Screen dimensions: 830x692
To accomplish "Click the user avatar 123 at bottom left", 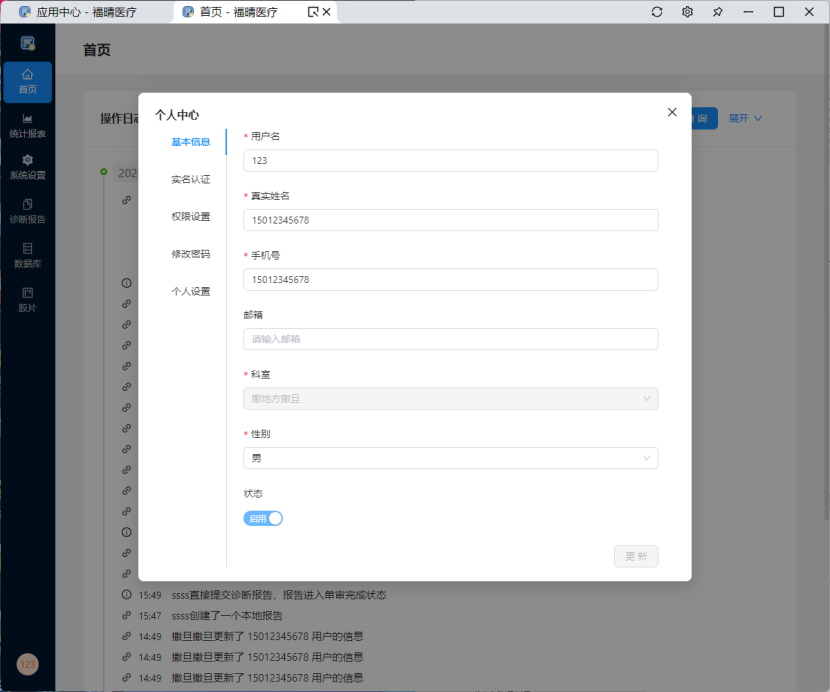I will tap(27, 664).
